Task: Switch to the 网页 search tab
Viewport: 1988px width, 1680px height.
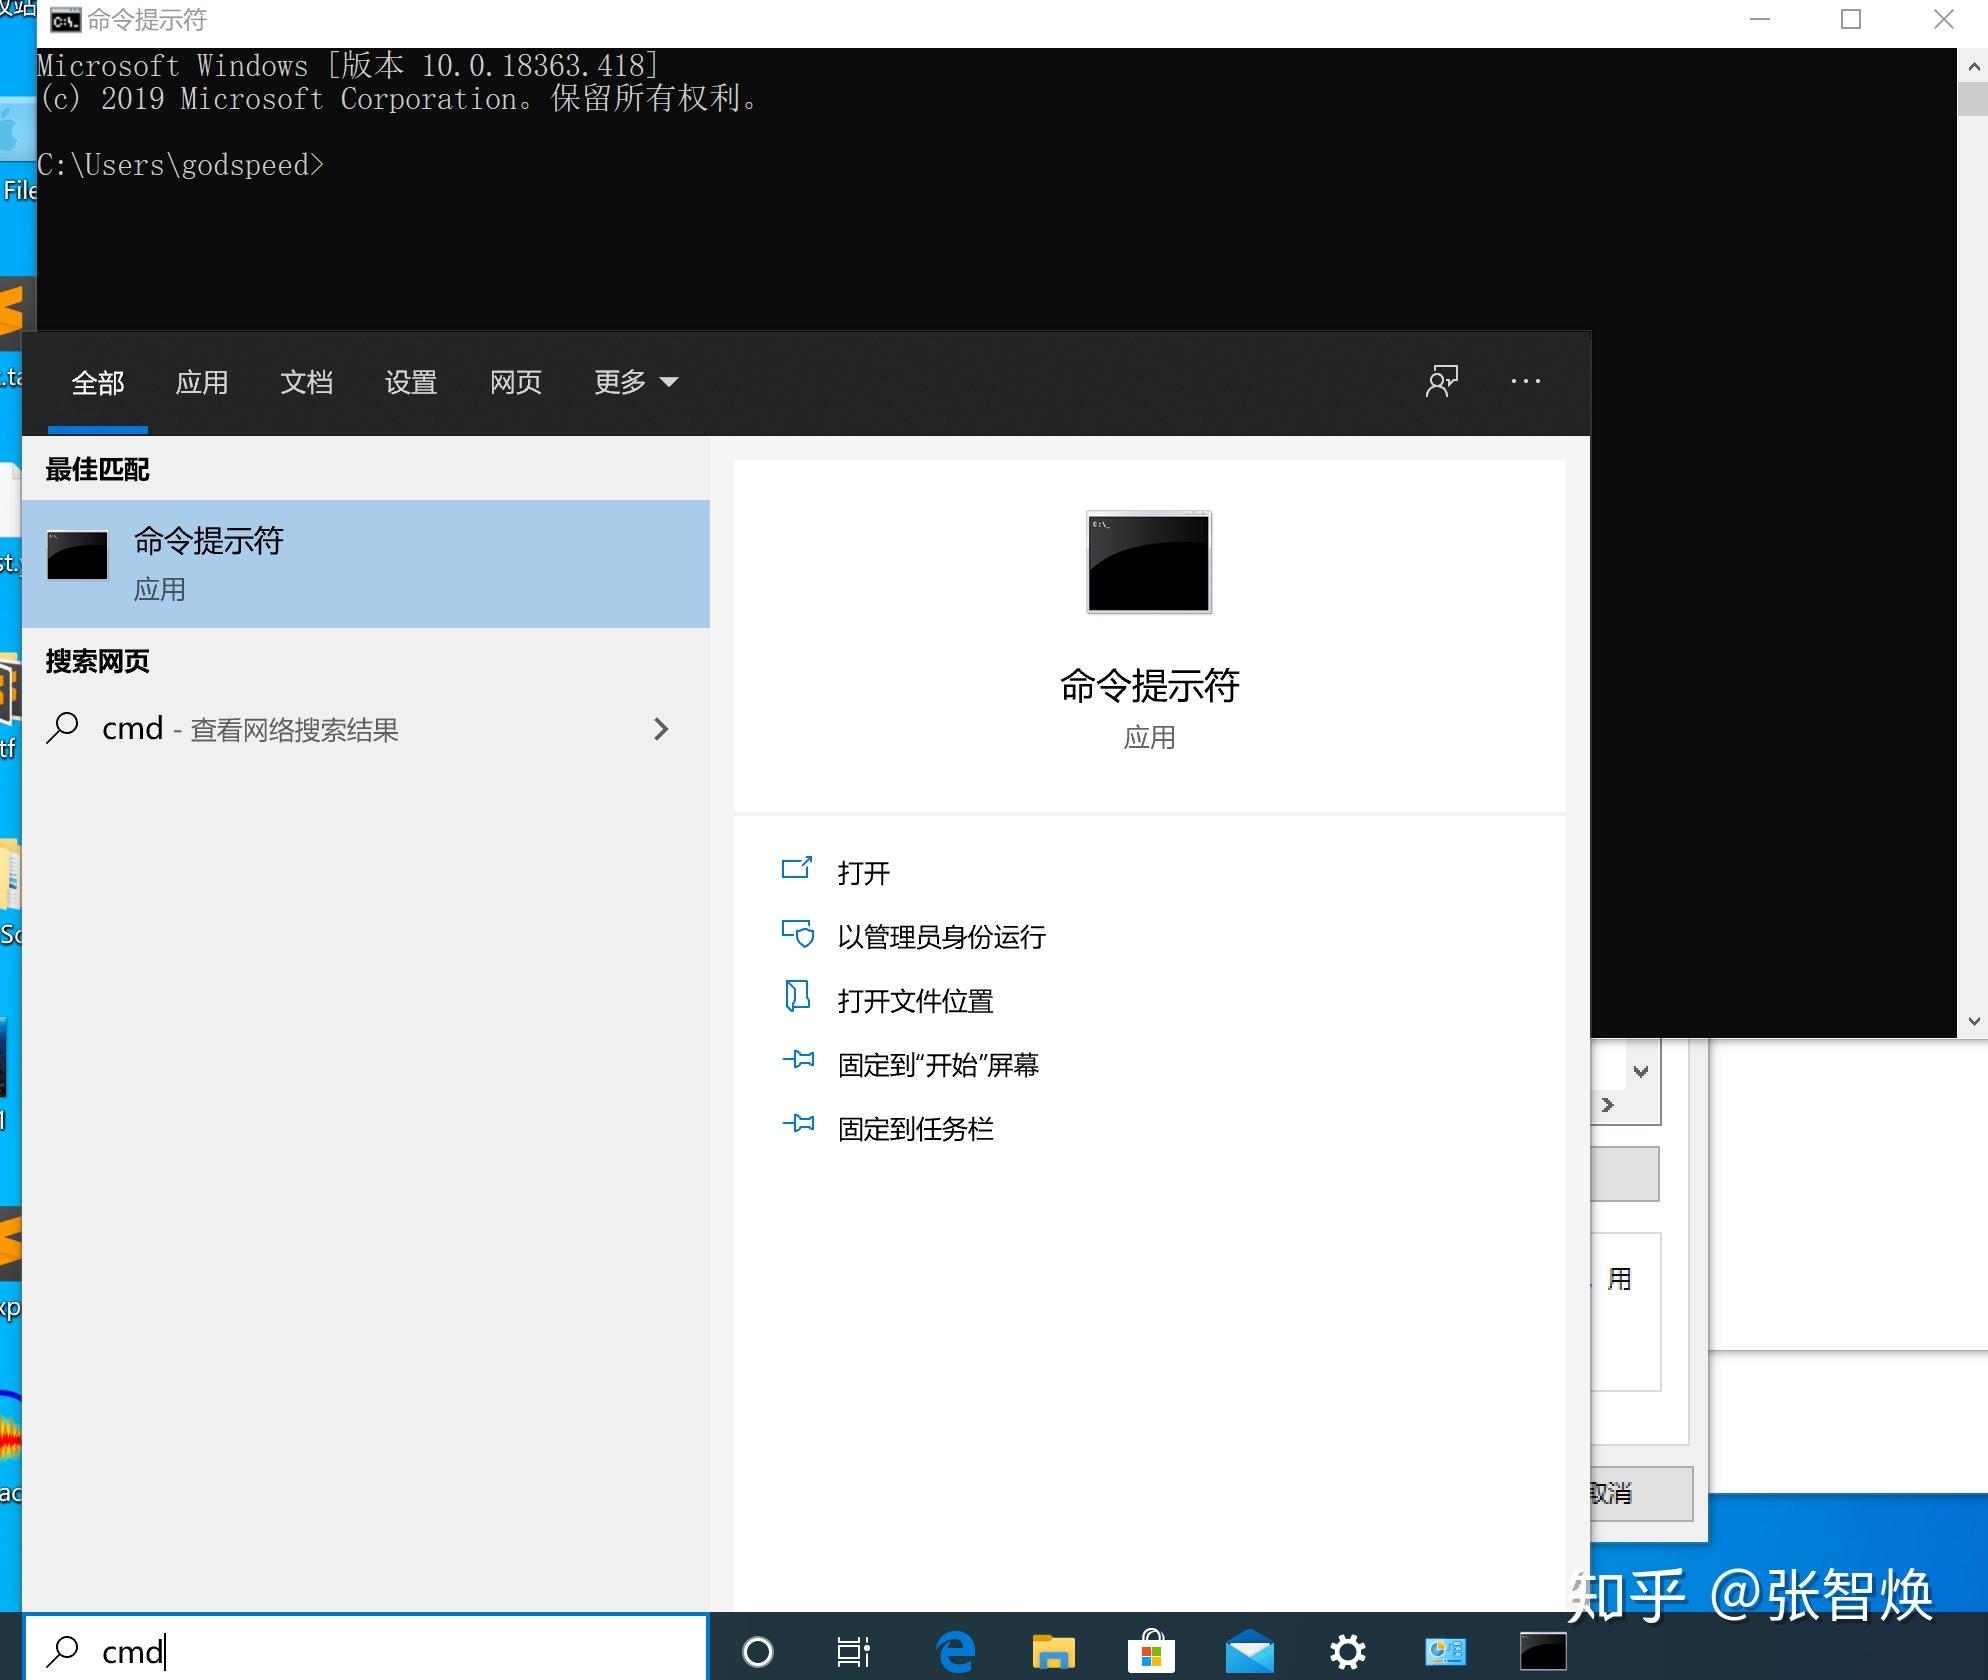Action: pos(516,382)
